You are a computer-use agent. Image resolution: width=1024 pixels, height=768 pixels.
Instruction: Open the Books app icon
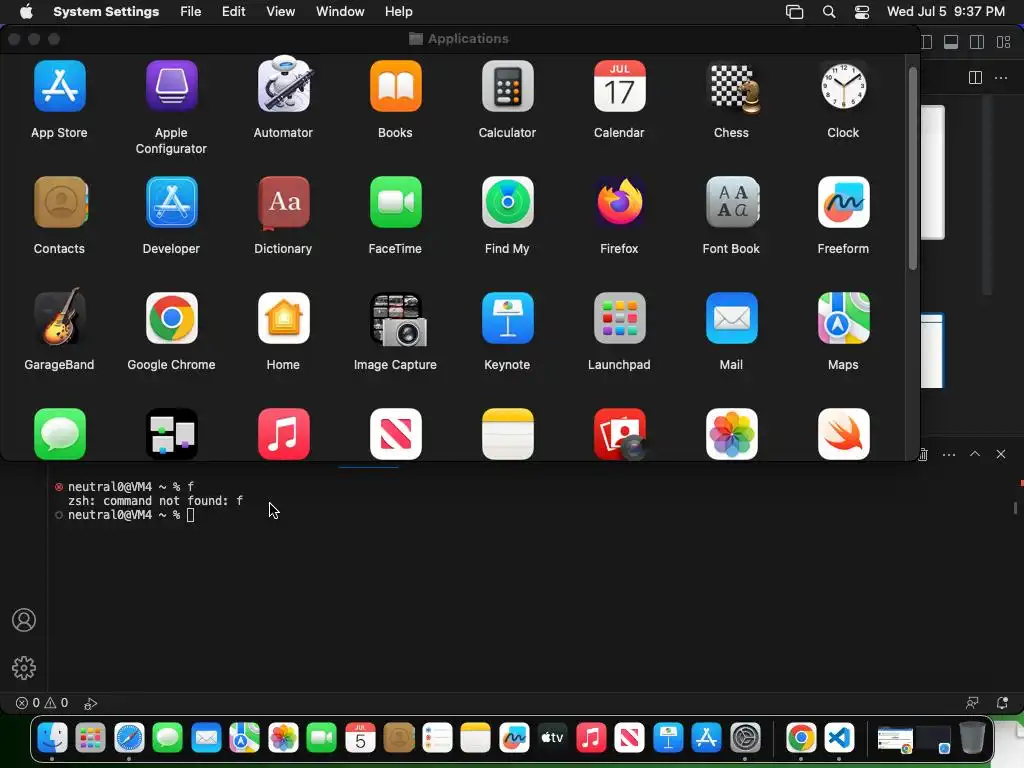pyautogui.click(x=396, y=86)
